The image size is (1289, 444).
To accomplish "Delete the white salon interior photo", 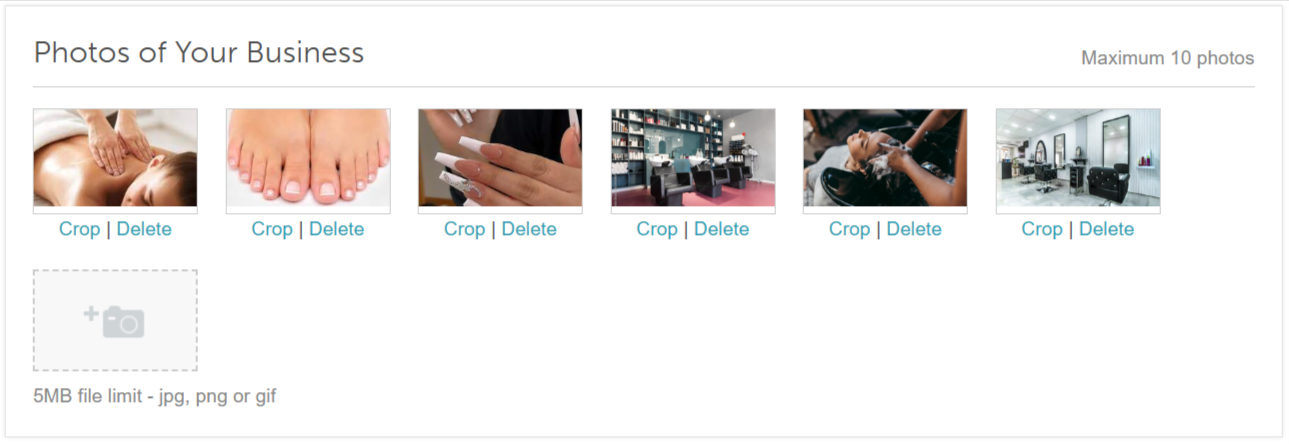I will point(1106,229).
